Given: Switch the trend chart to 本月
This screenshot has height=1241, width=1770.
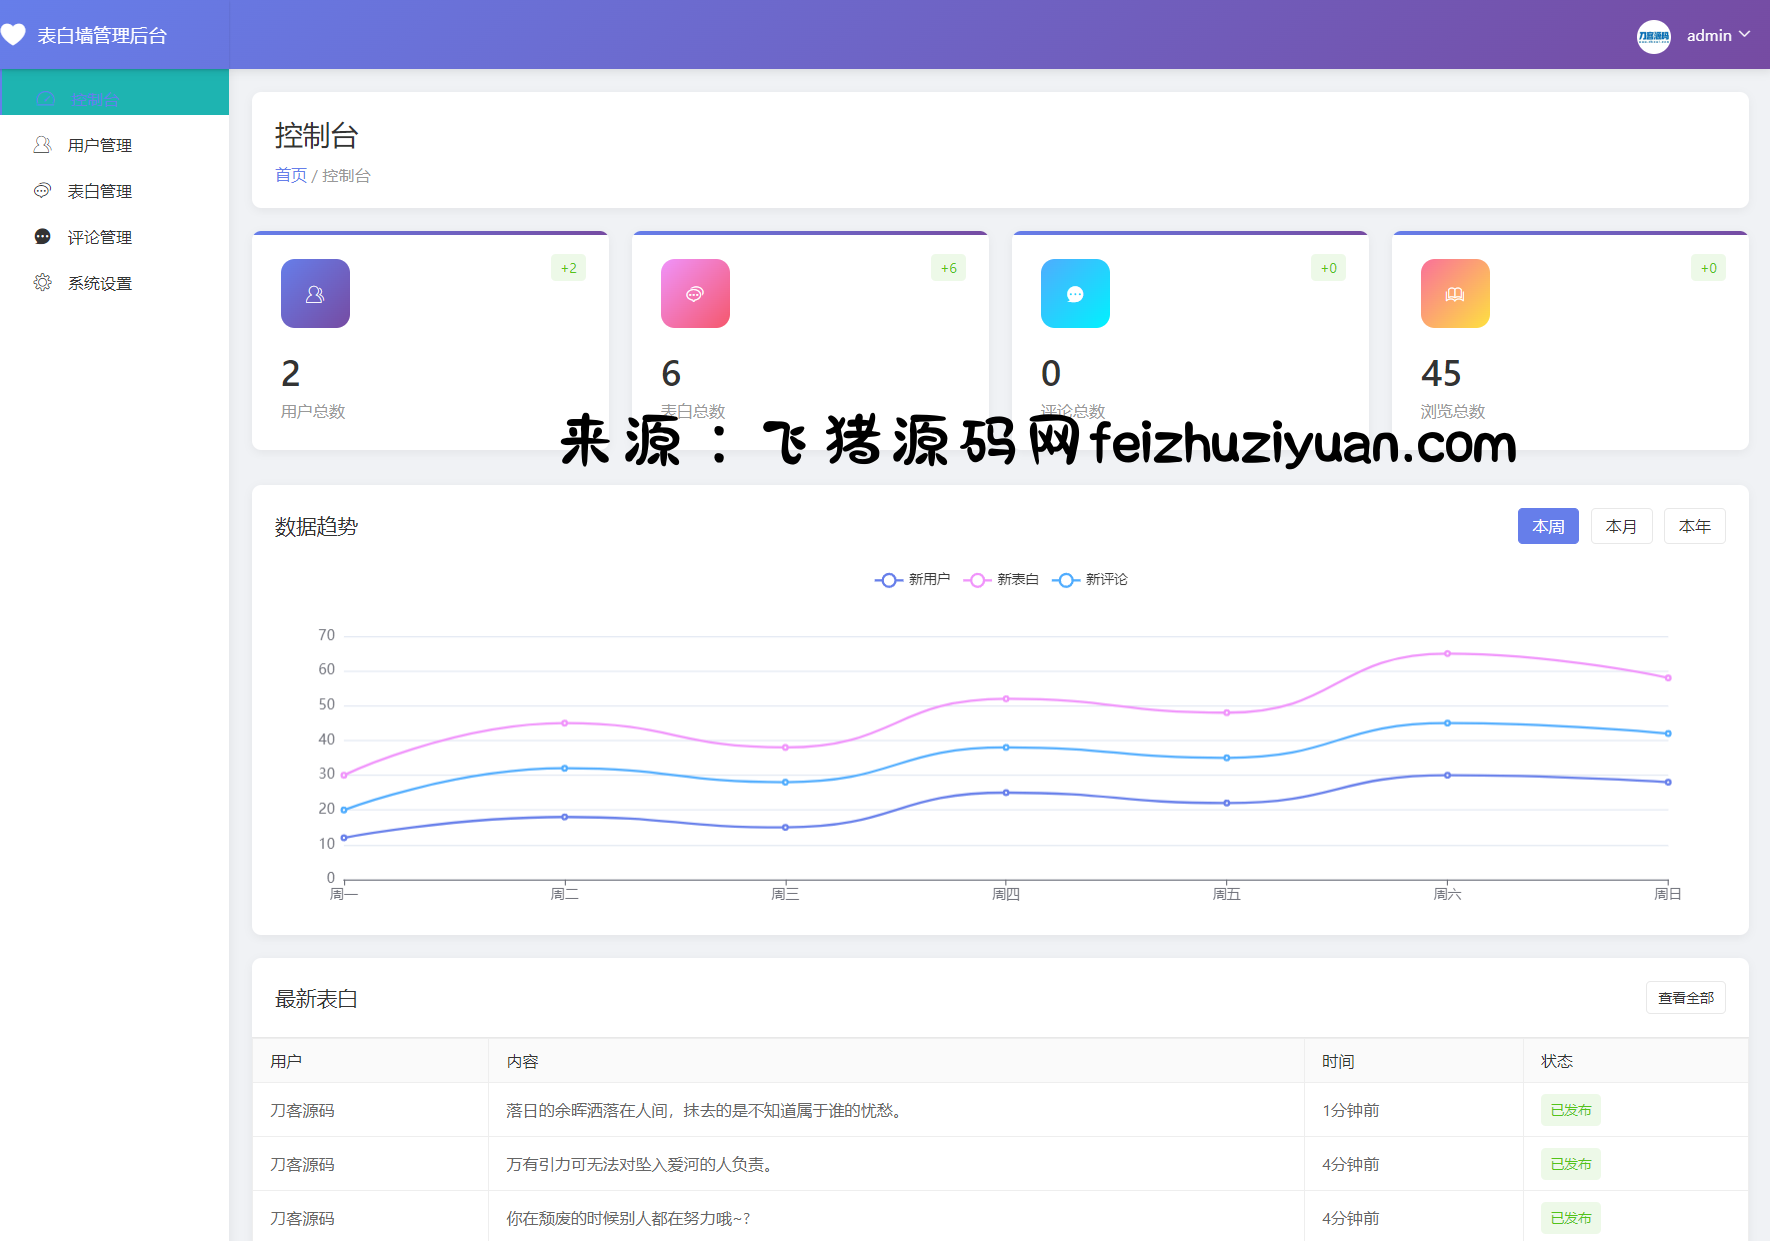Looking at the screenshot, I should click(1621, 527).
